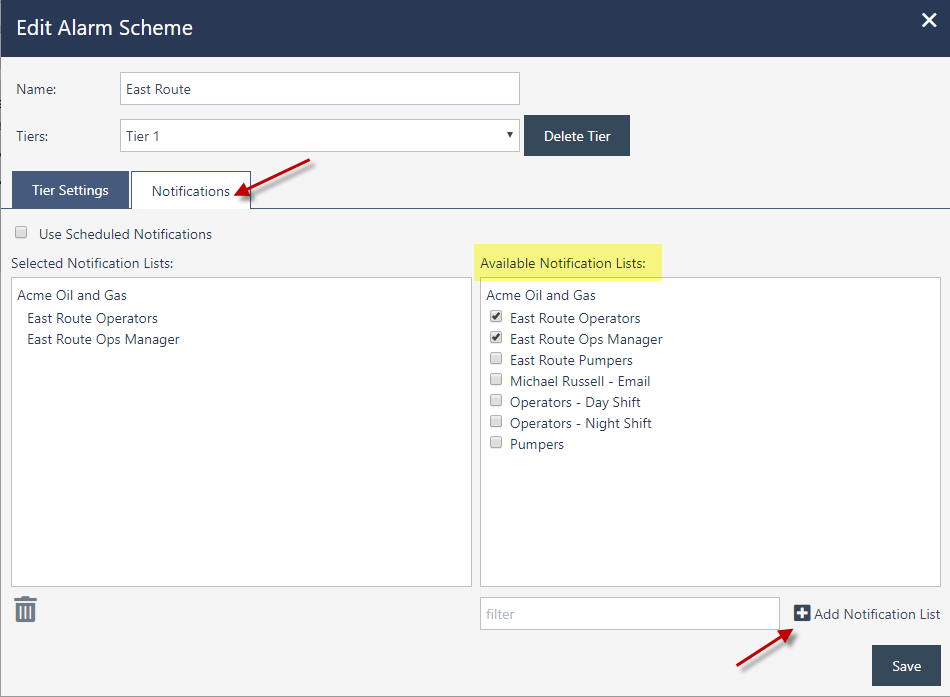Tick the Michael Russell - Email checkbox
Screen dimensions: 950x697
[x=496, y=379]
